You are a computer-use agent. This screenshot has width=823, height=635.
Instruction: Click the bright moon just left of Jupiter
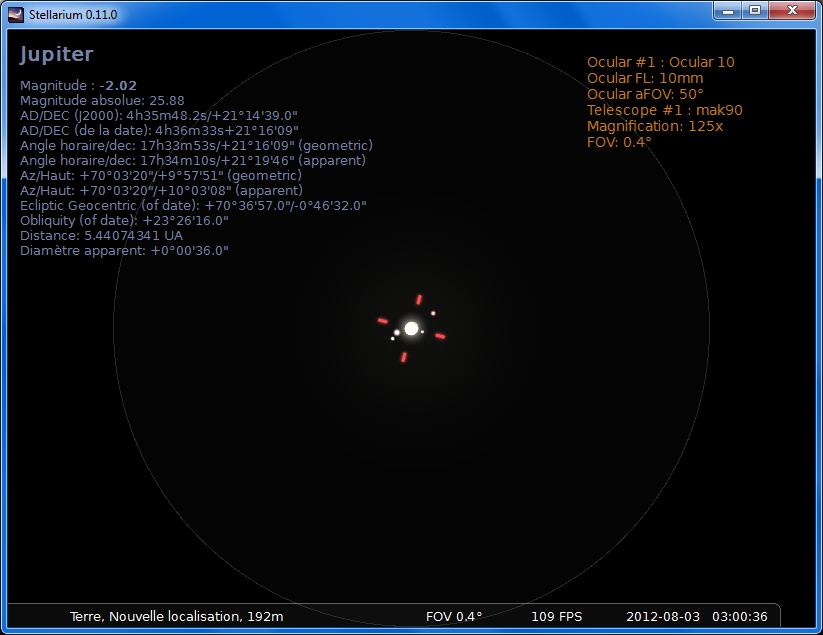pyautogui.click(x=397, y=333)
